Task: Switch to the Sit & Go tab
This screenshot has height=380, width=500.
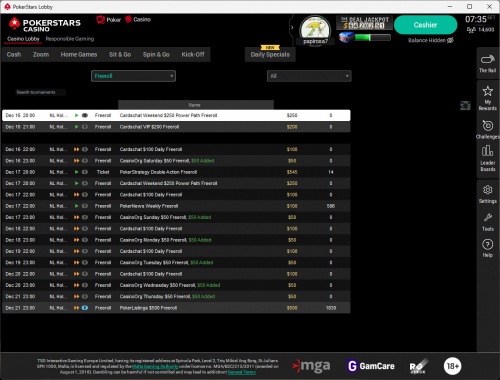Action: click(120, 54)
